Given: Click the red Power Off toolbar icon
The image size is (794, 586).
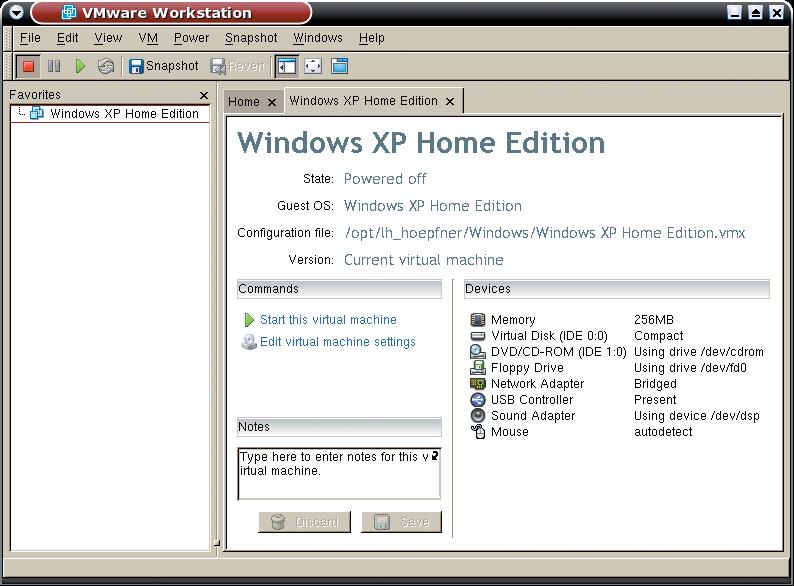Looking at the screenshot, I should pyautogui.click(x=28, y=66).
